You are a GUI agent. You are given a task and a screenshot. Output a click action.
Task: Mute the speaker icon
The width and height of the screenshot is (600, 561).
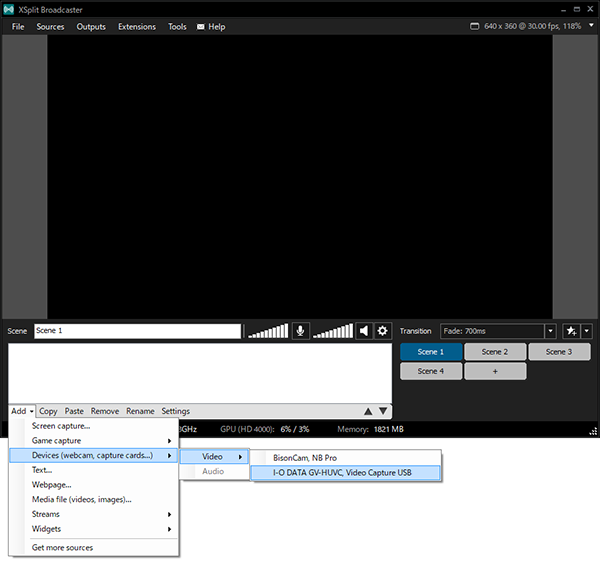pyautogui.click(x=364, y=331)
